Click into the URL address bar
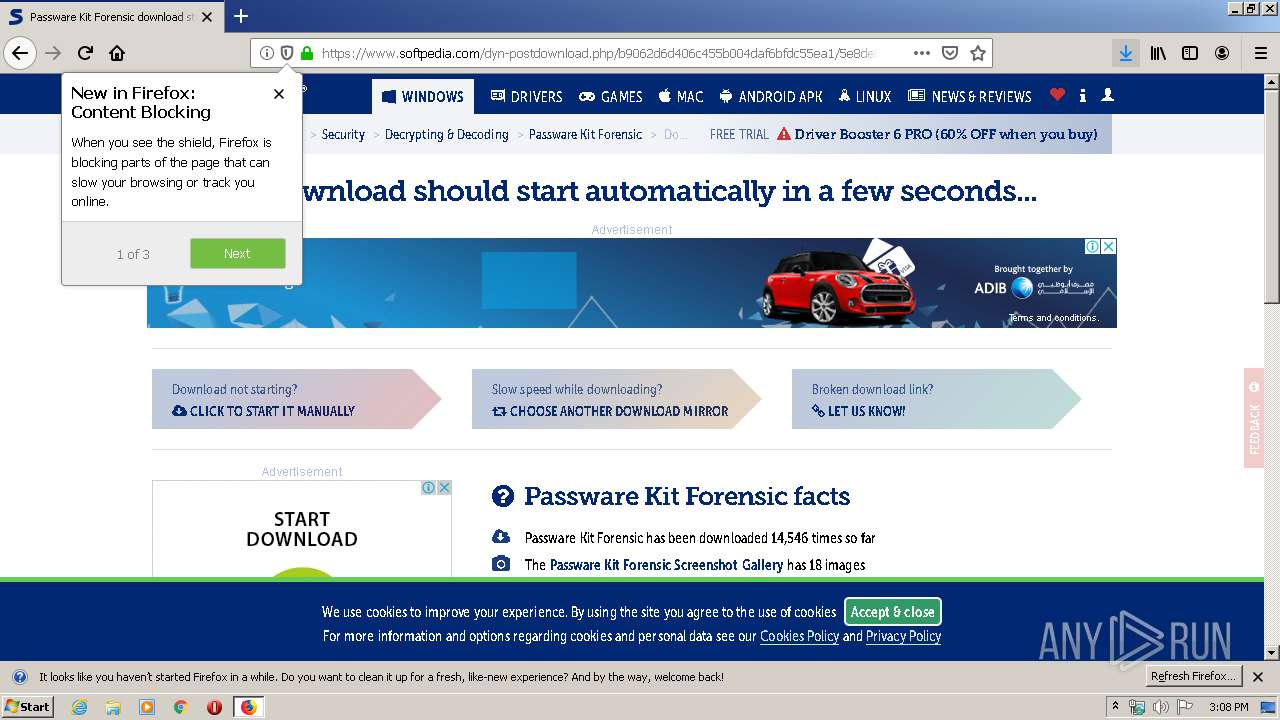This screenshot has width=1280, height=720. click(600, 53)
